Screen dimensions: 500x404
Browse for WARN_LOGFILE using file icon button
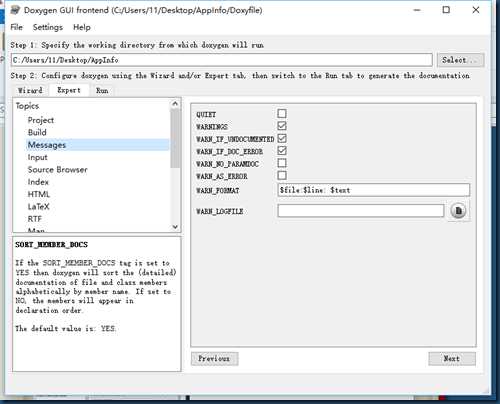coord(458,211)
